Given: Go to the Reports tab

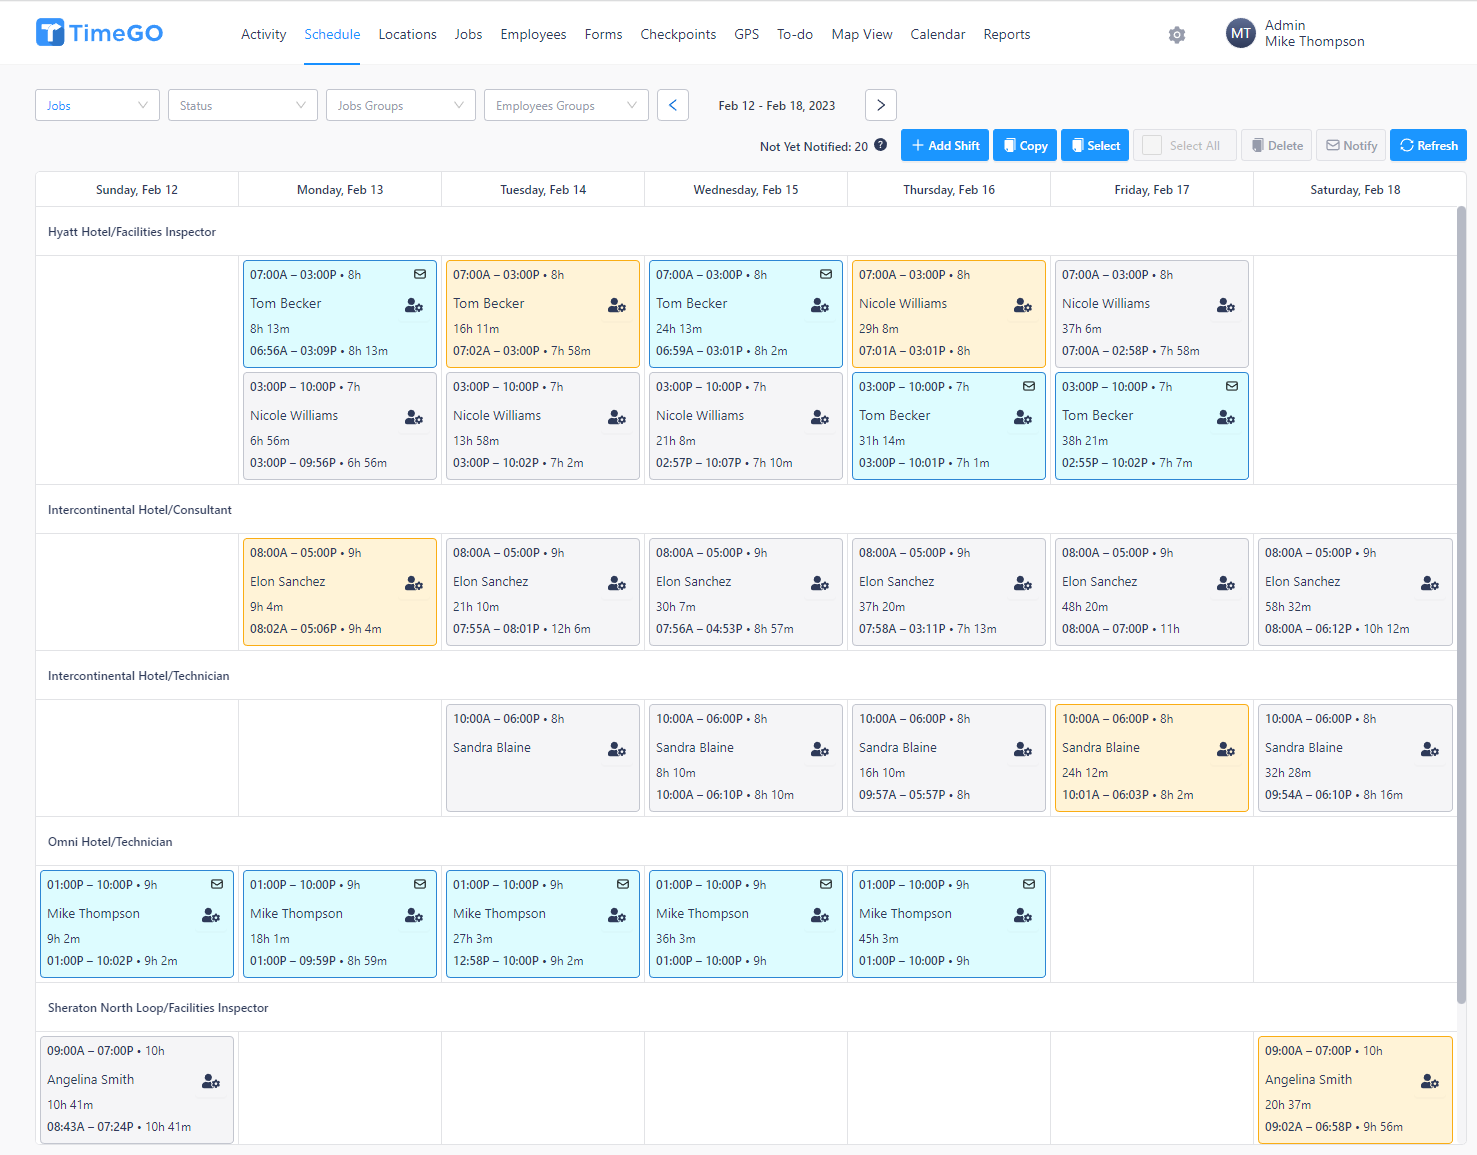Looking at the screenshot, I should point(1006,34).
